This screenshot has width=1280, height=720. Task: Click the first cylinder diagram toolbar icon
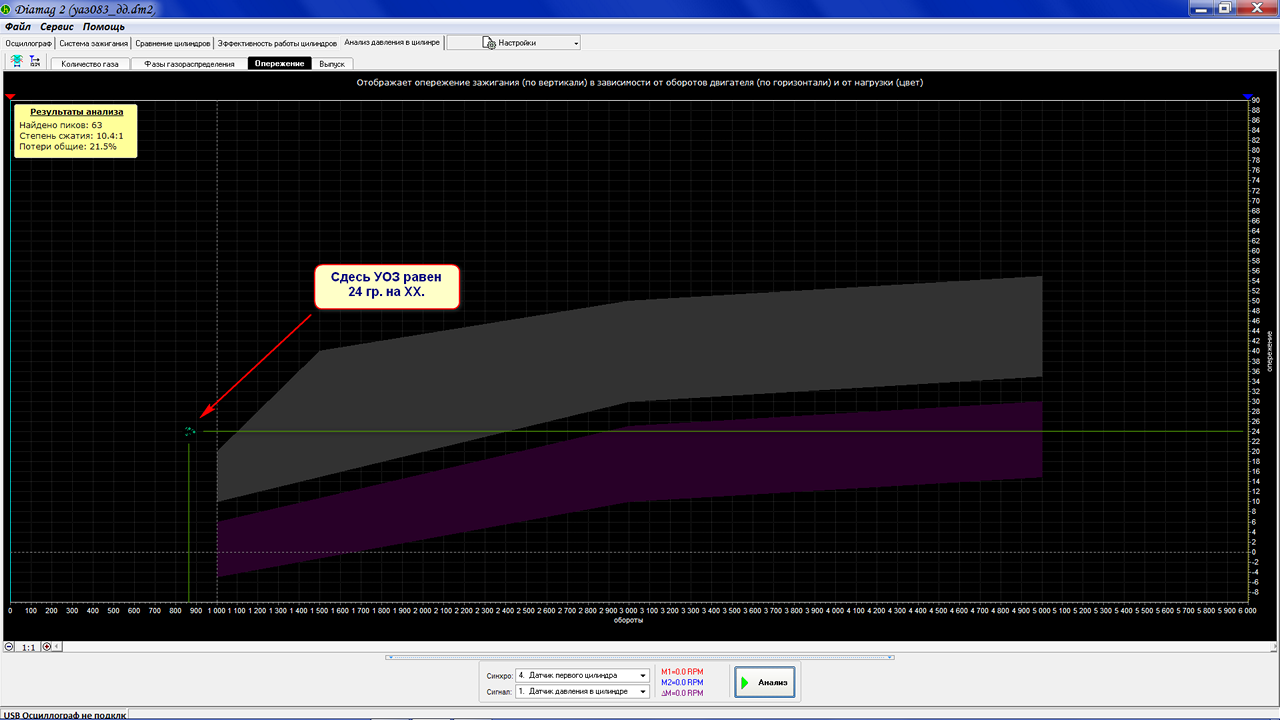17,62
